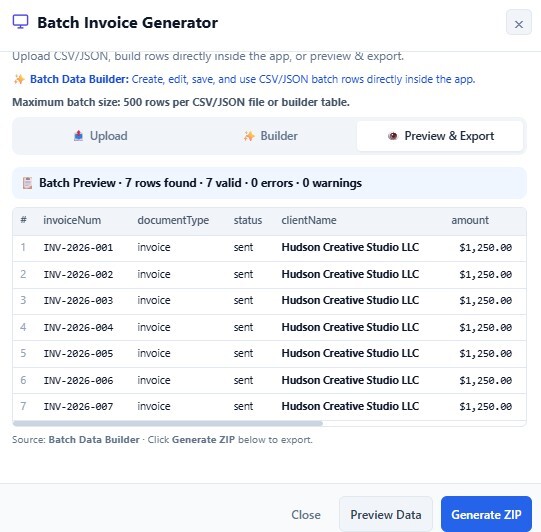Viewport: 541px width, 532px height.
Task: Switch to the Upload tab
Action: [101, 136]
